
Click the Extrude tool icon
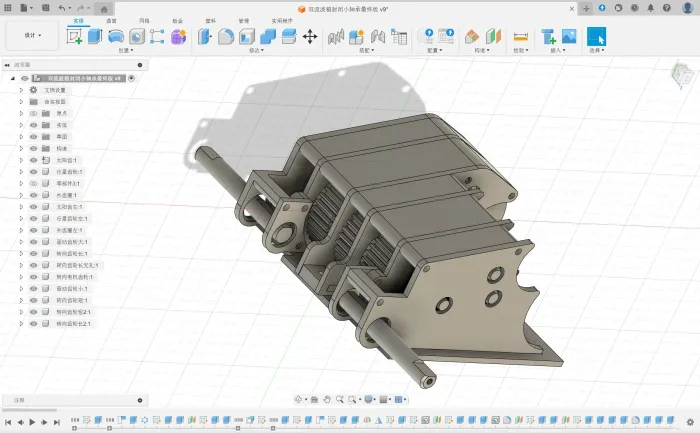(x=95, y=36)
